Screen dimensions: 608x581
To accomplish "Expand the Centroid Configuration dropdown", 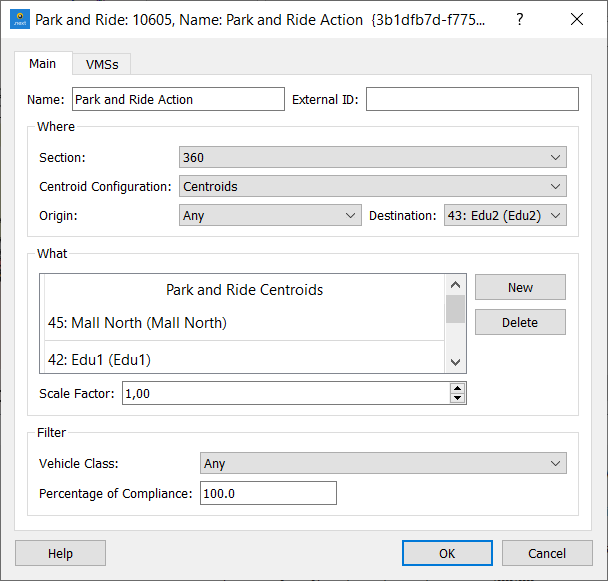I will [373, 186].
